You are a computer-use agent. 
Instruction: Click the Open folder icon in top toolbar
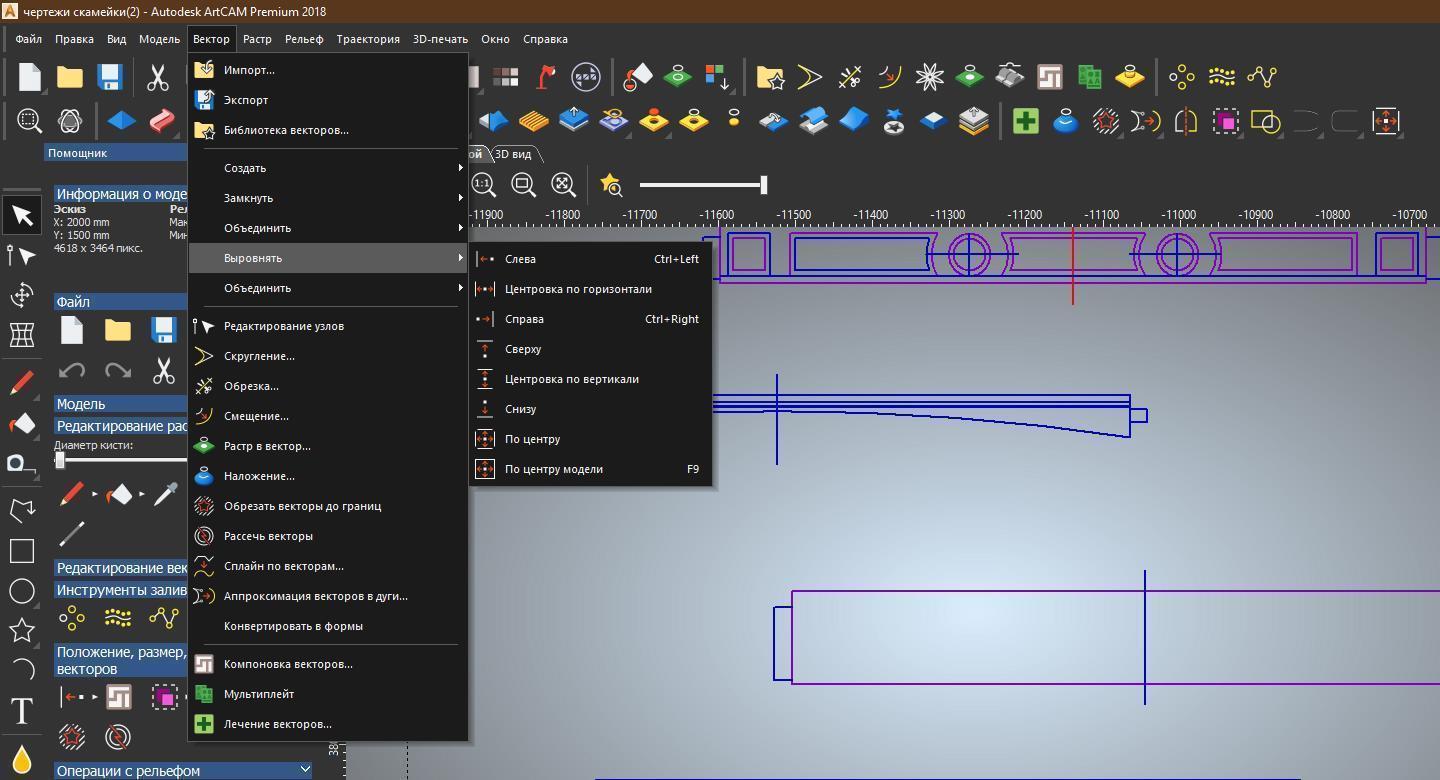(69, 77)
